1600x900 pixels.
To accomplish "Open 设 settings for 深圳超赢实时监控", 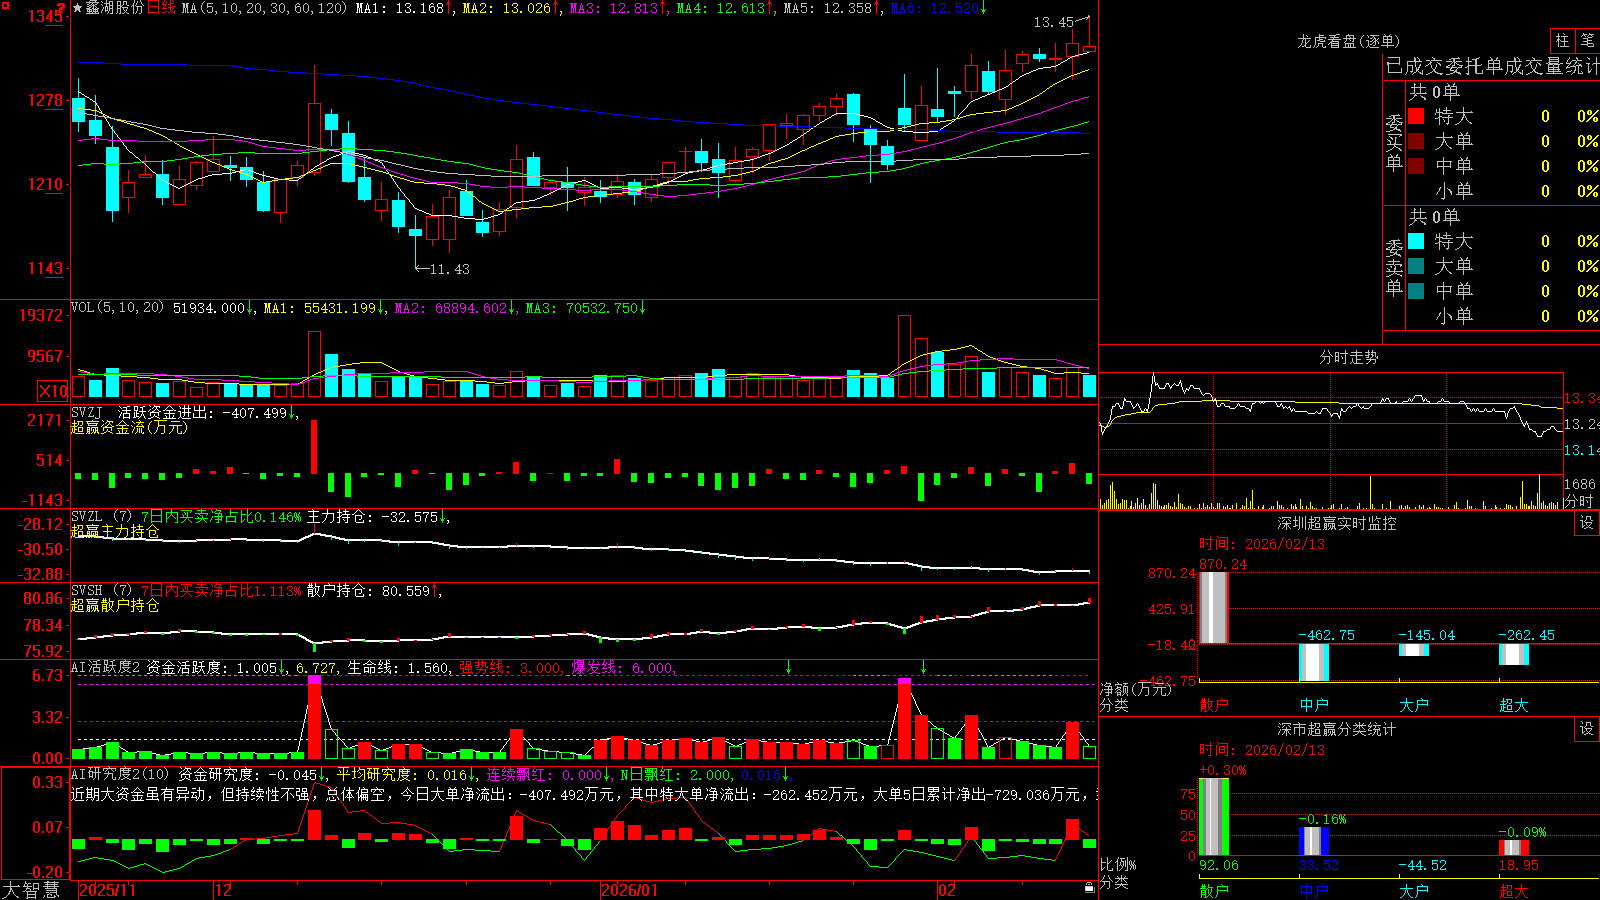I will point(1587,523).
